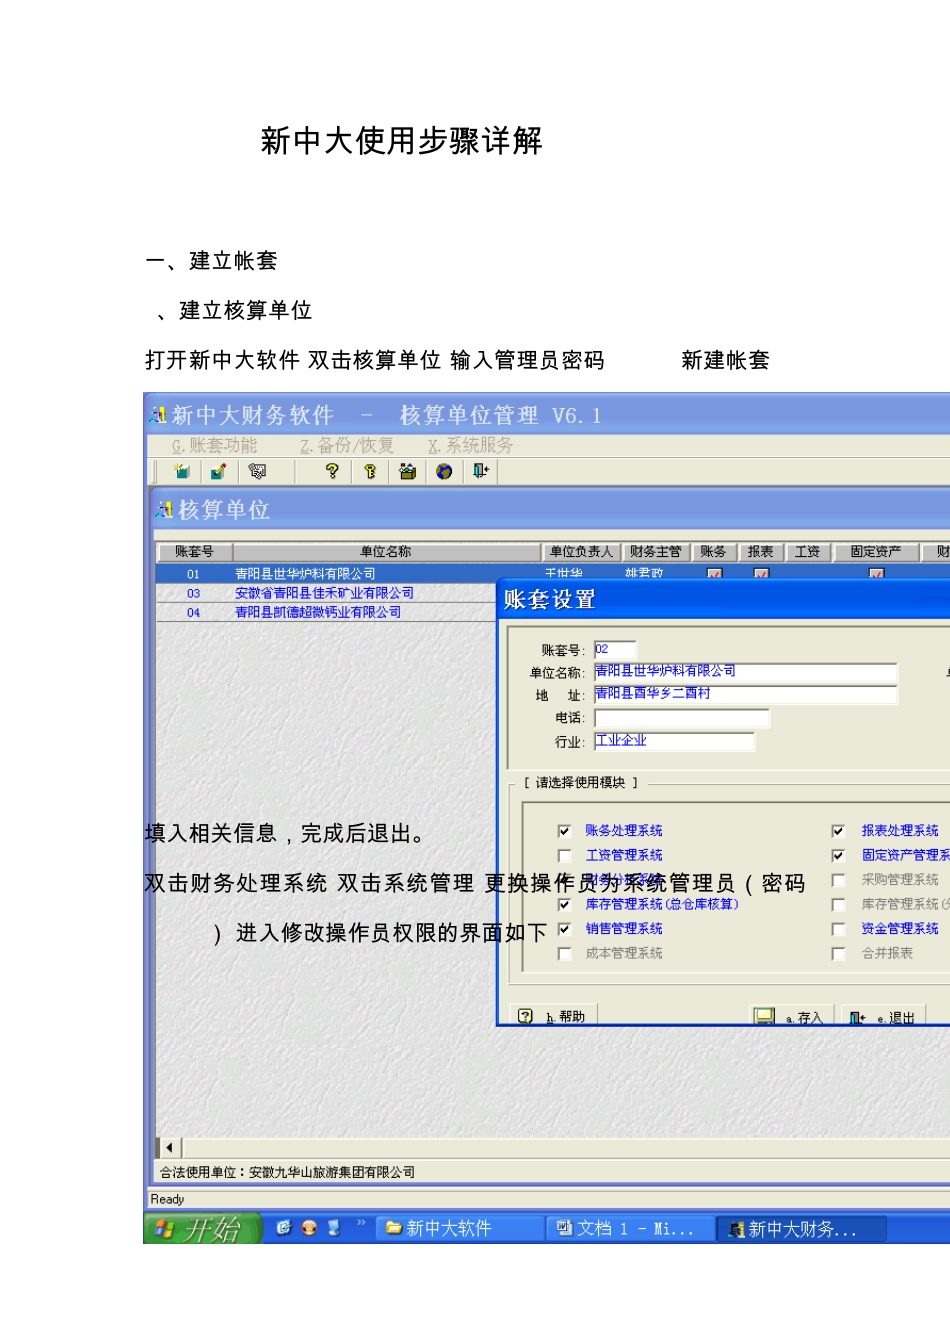Screen dimensions: 950x1344
Task: Toggle 采购管理系统 checkbox
Action: [838, 880]
